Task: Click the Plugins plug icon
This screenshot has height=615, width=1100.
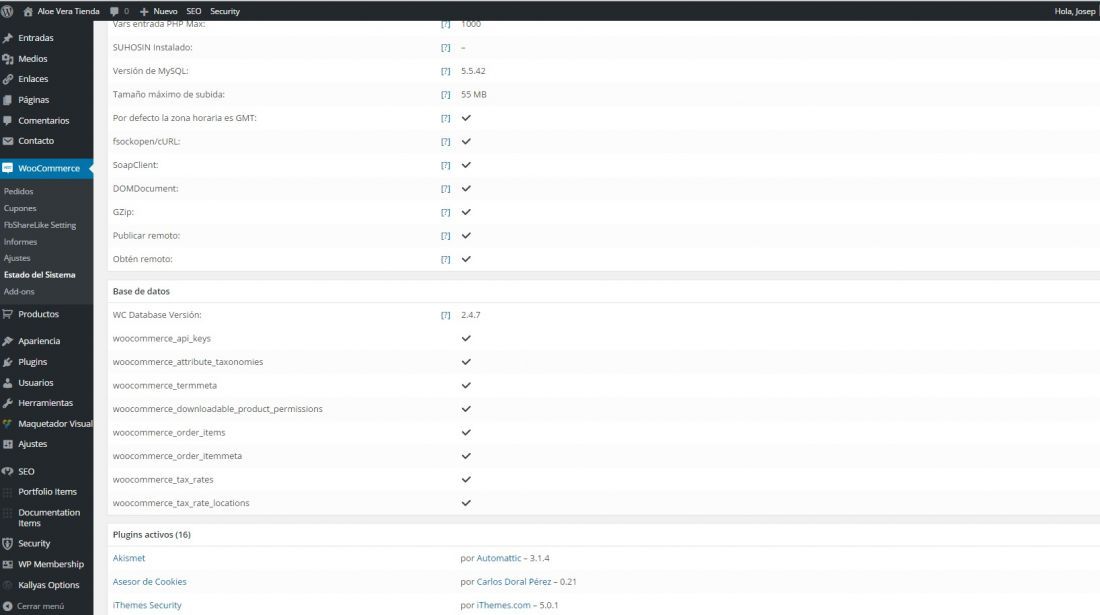Action: (8, 362)
